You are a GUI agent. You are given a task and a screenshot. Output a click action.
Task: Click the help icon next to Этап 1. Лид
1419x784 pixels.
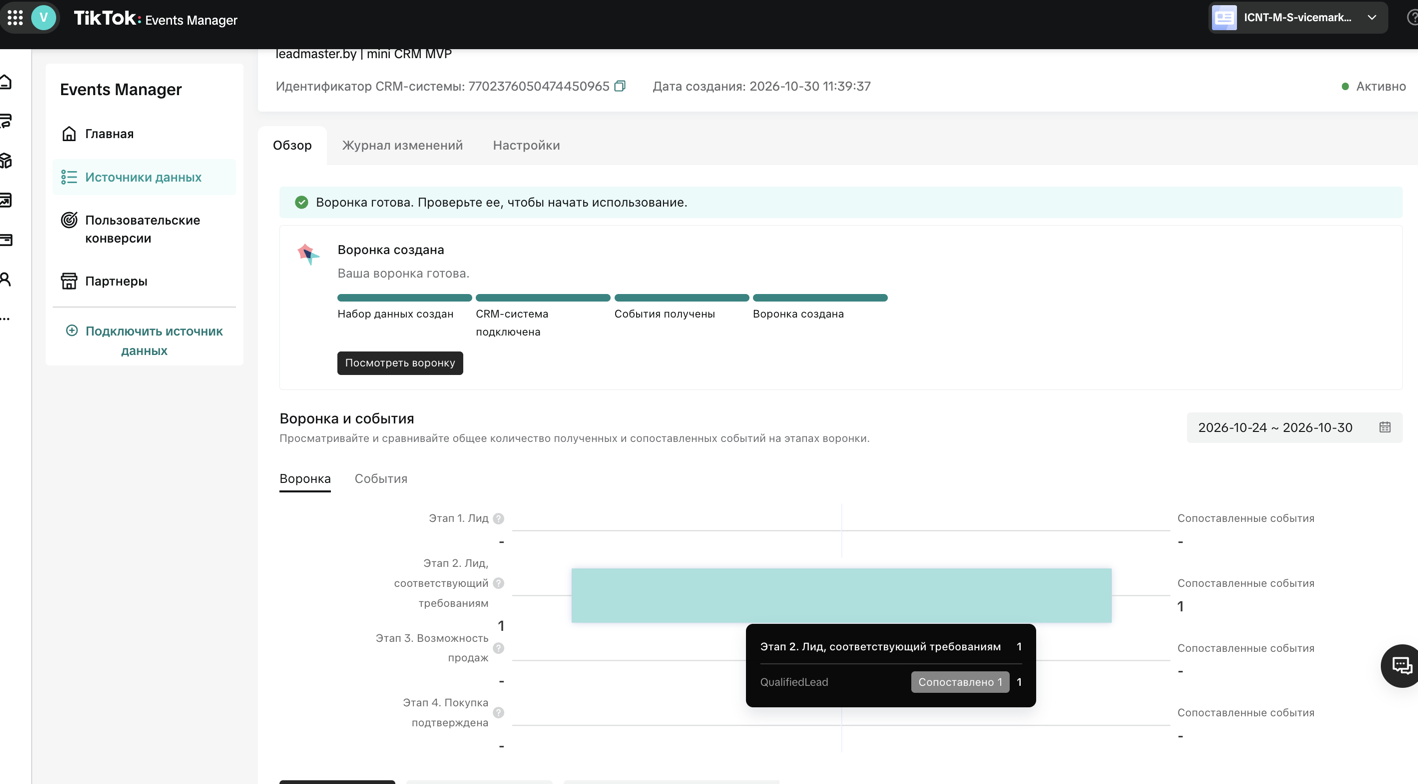[x=498, y=519]
